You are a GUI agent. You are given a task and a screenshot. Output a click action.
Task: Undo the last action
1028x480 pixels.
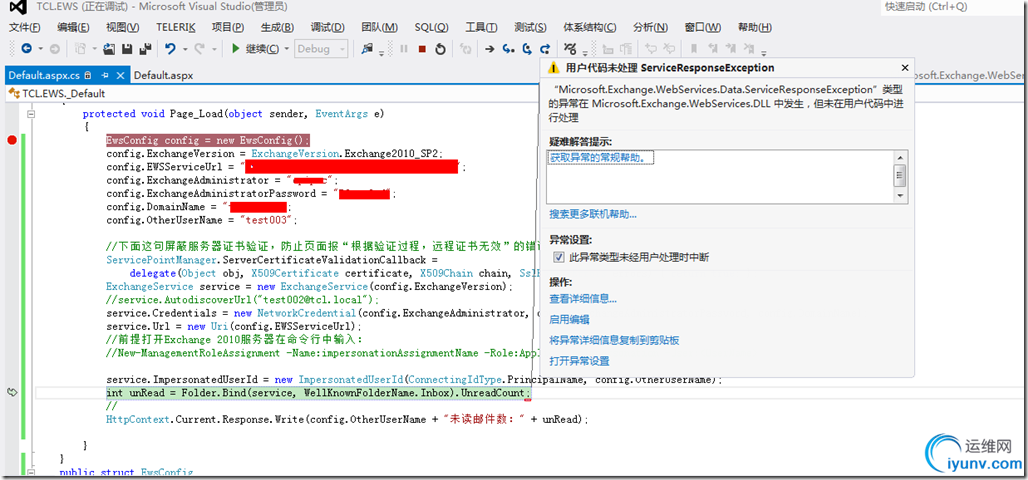[170, 49]
